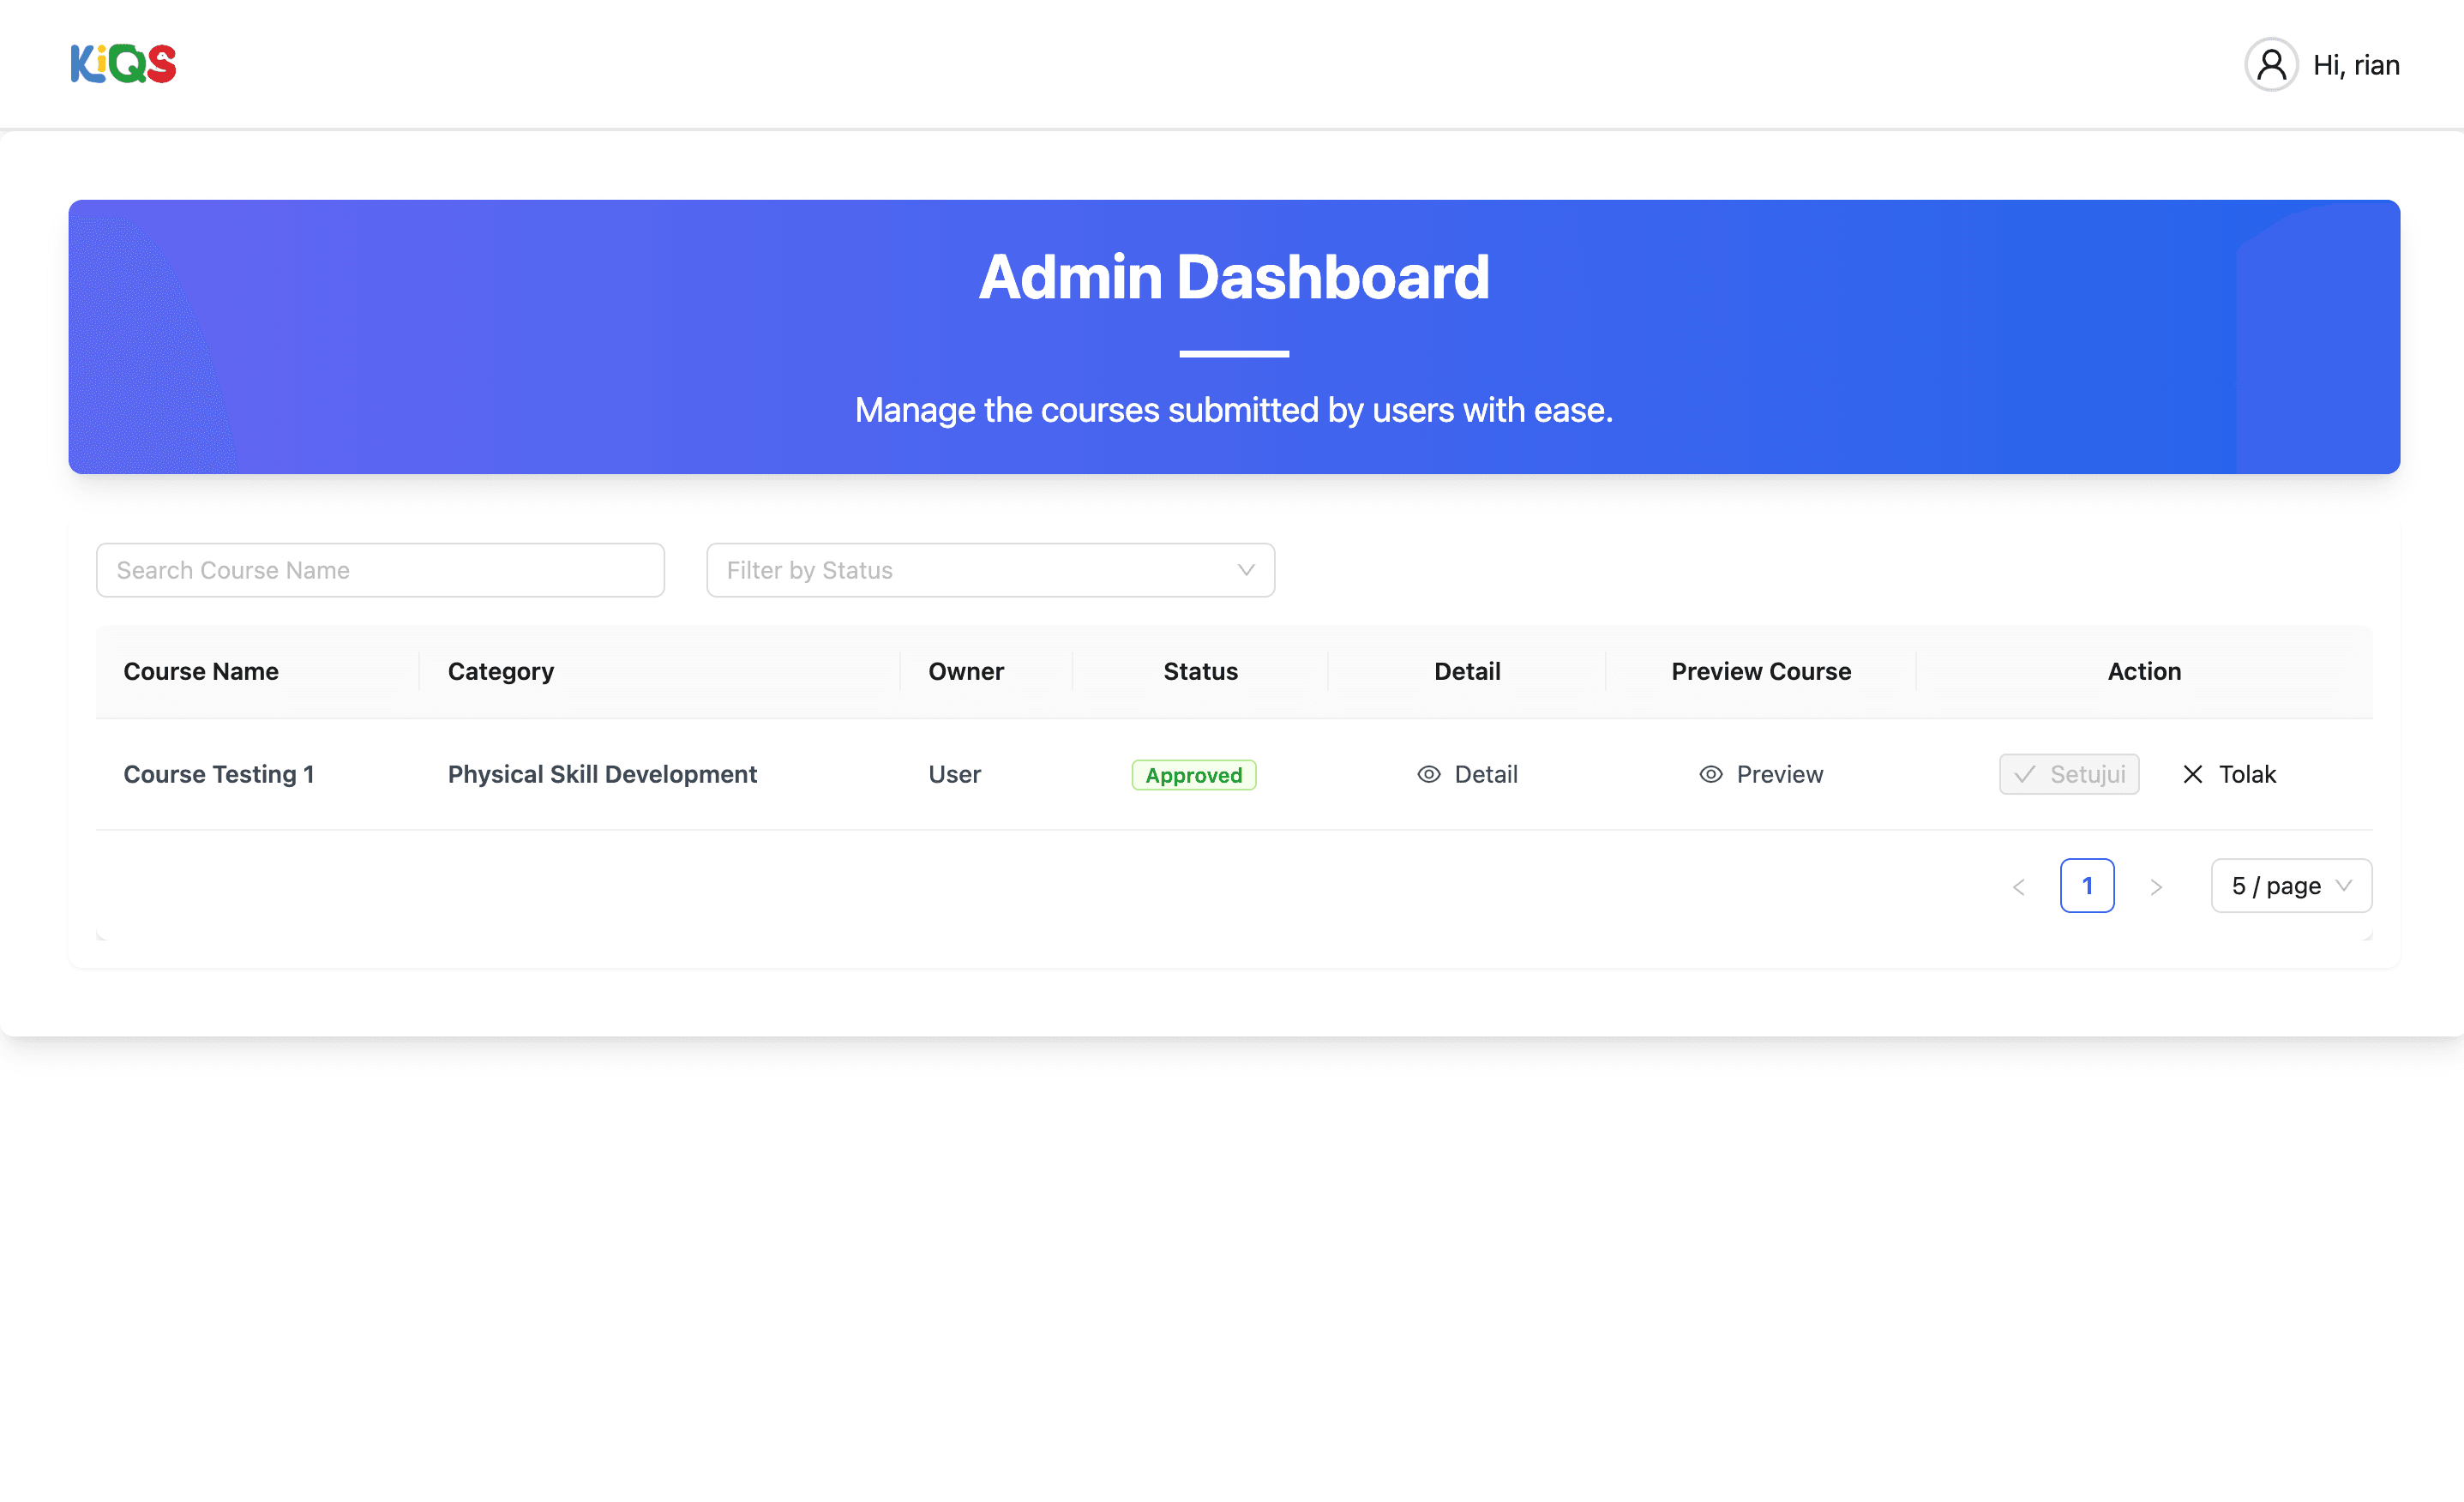2464x1502 pixels.
Task: Click the eye icon next to Preview
Action: pos(1710,774)
